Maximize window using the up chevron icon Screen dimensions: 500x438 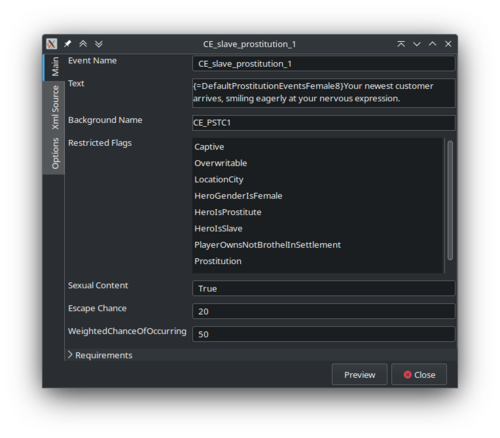pyautogui.click(x=432, y=44)
